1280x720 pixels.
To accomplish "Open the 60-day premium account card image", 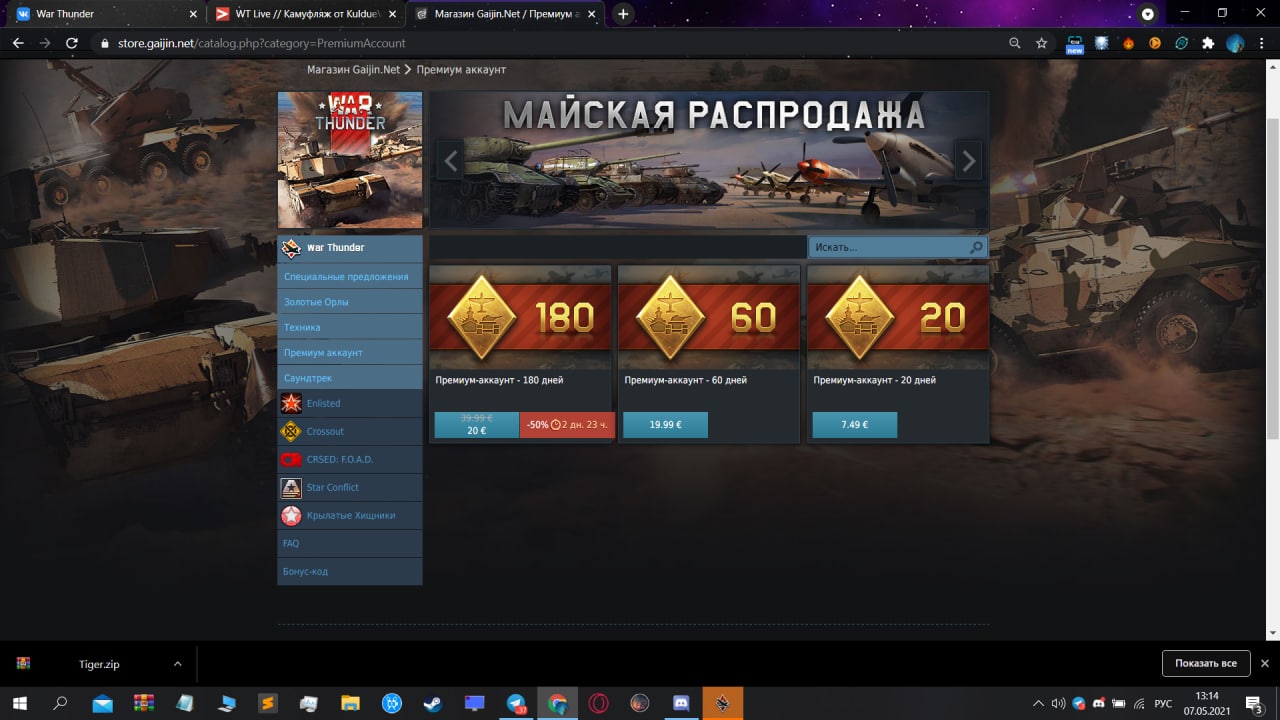I will 709,318.
